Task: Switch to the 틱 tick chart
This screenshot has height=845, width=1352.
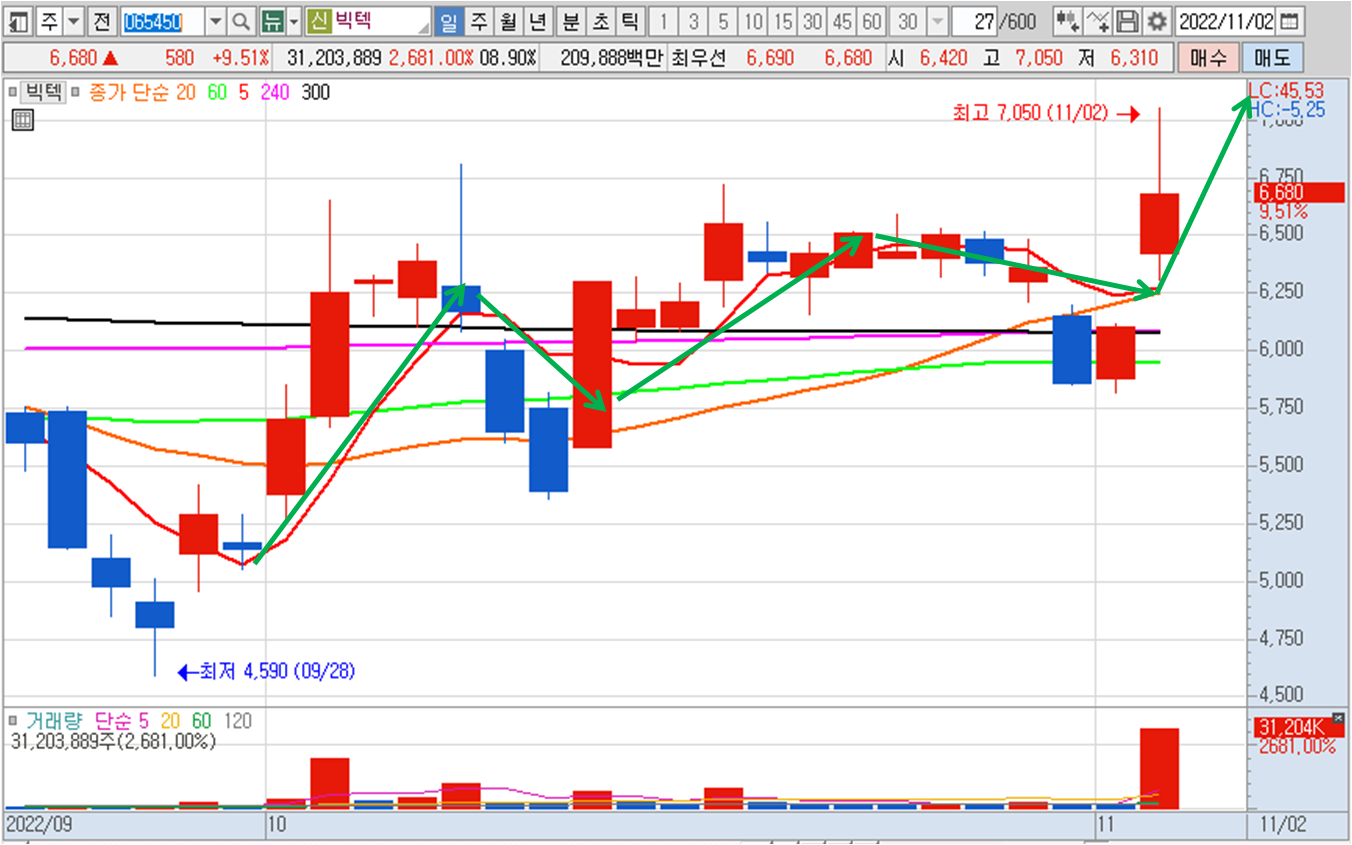Action: coord(629,21)
